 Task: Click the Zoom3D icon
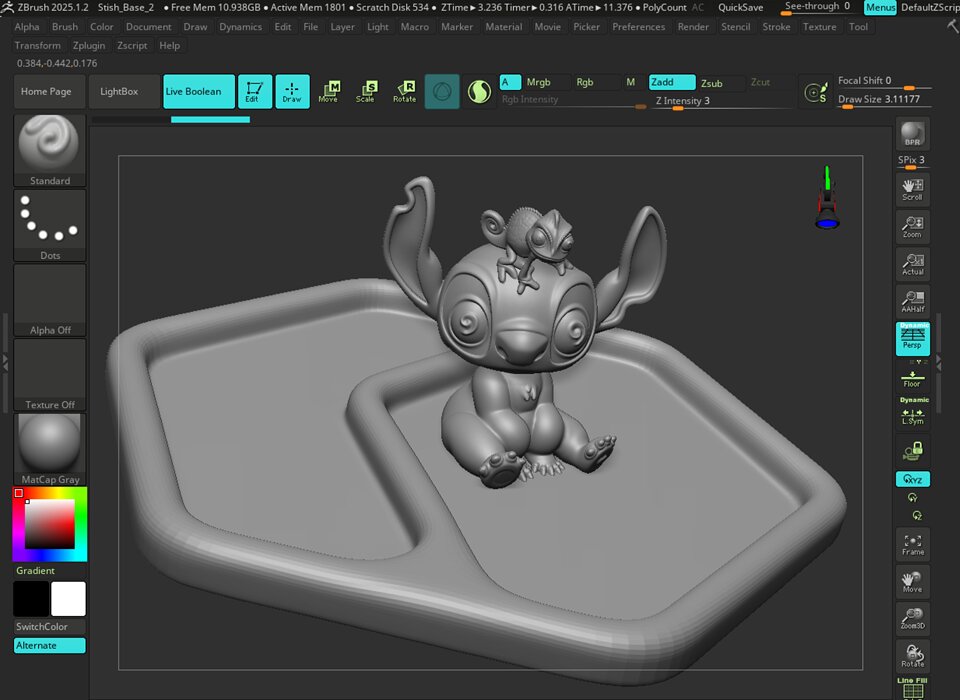click(x=912, y=619)
